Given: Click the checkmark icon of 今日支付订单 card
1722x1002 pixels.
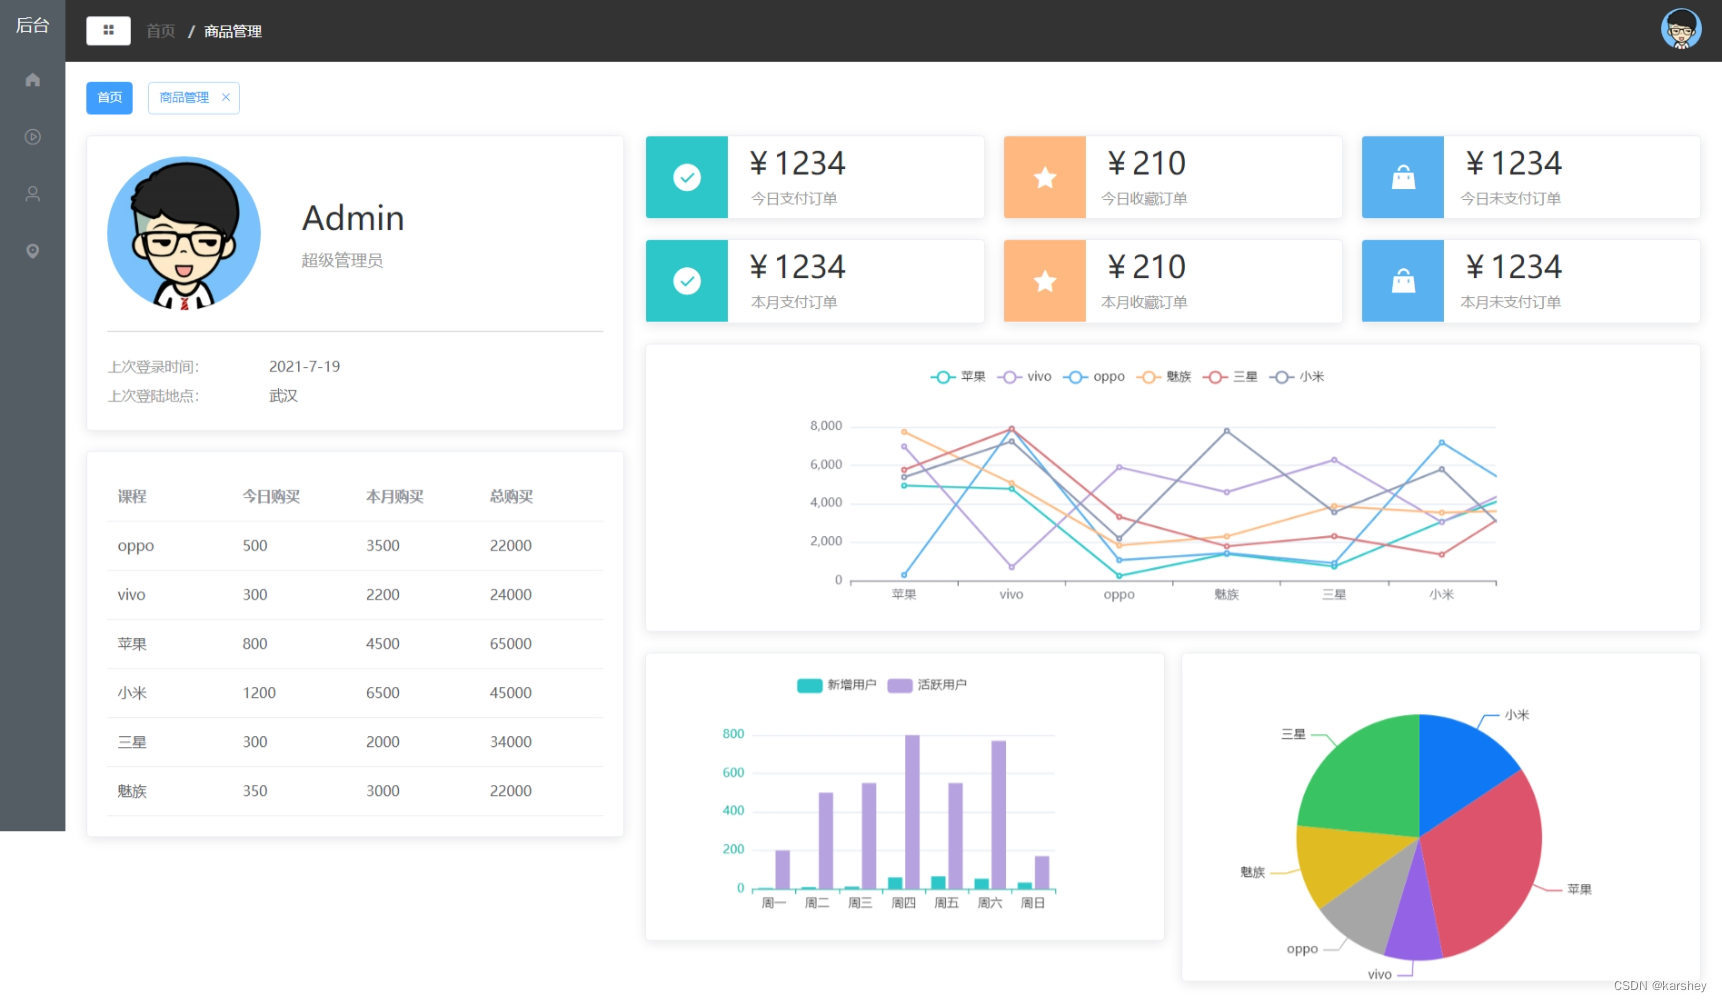Looking at the screenshot, I should (x=687, y=177).
